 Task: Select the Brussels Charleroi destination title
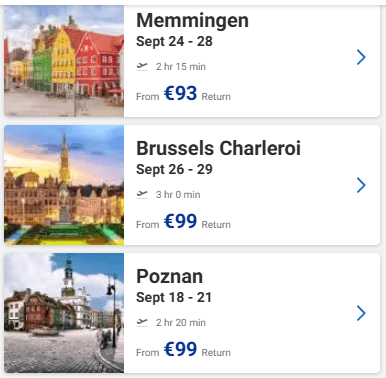(x=218, y=148)
